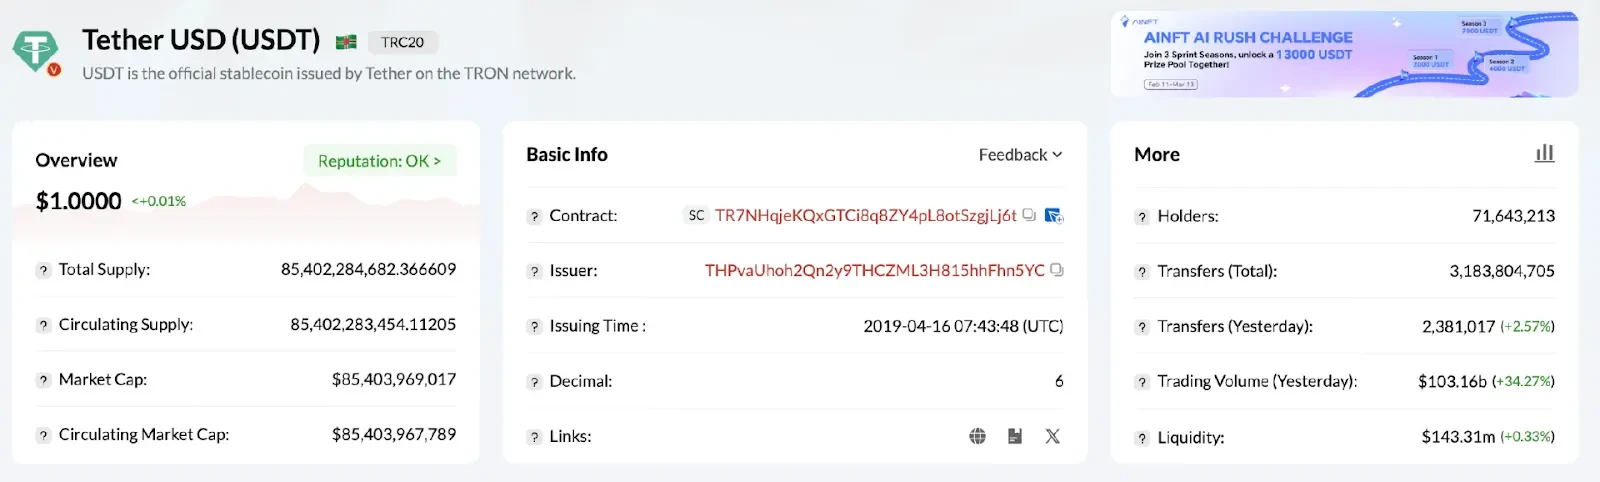Viewport: 1600px width, 482px height.
Task: Open the AINFT AI Rush Challenge banner
Action: (1344, 55)
